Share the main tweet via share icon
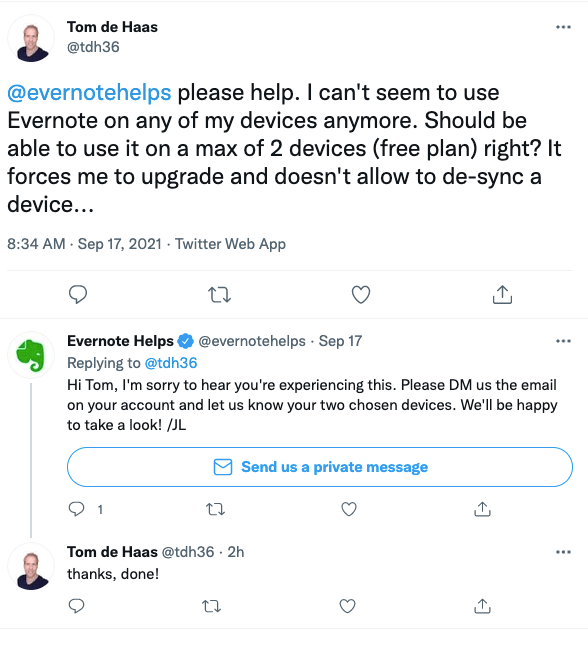This screenshot has width=588, height=650. click(502, 295)
